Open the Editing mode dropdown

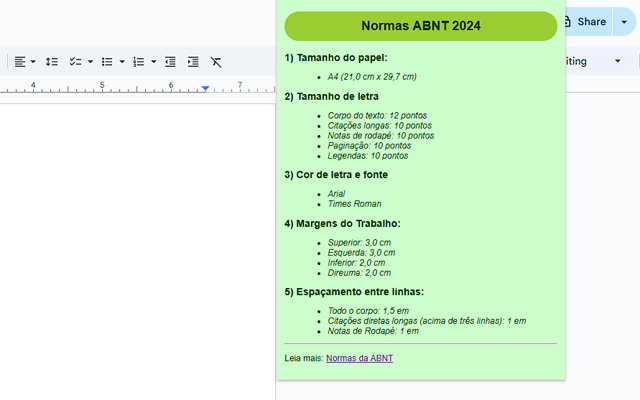click(618, 61)
